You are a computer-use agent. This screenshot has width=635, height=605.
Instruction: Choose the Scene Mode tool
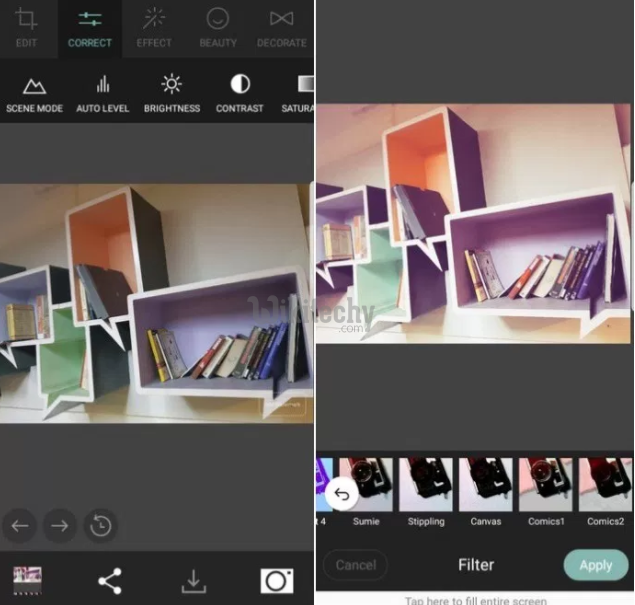[34, 93]
